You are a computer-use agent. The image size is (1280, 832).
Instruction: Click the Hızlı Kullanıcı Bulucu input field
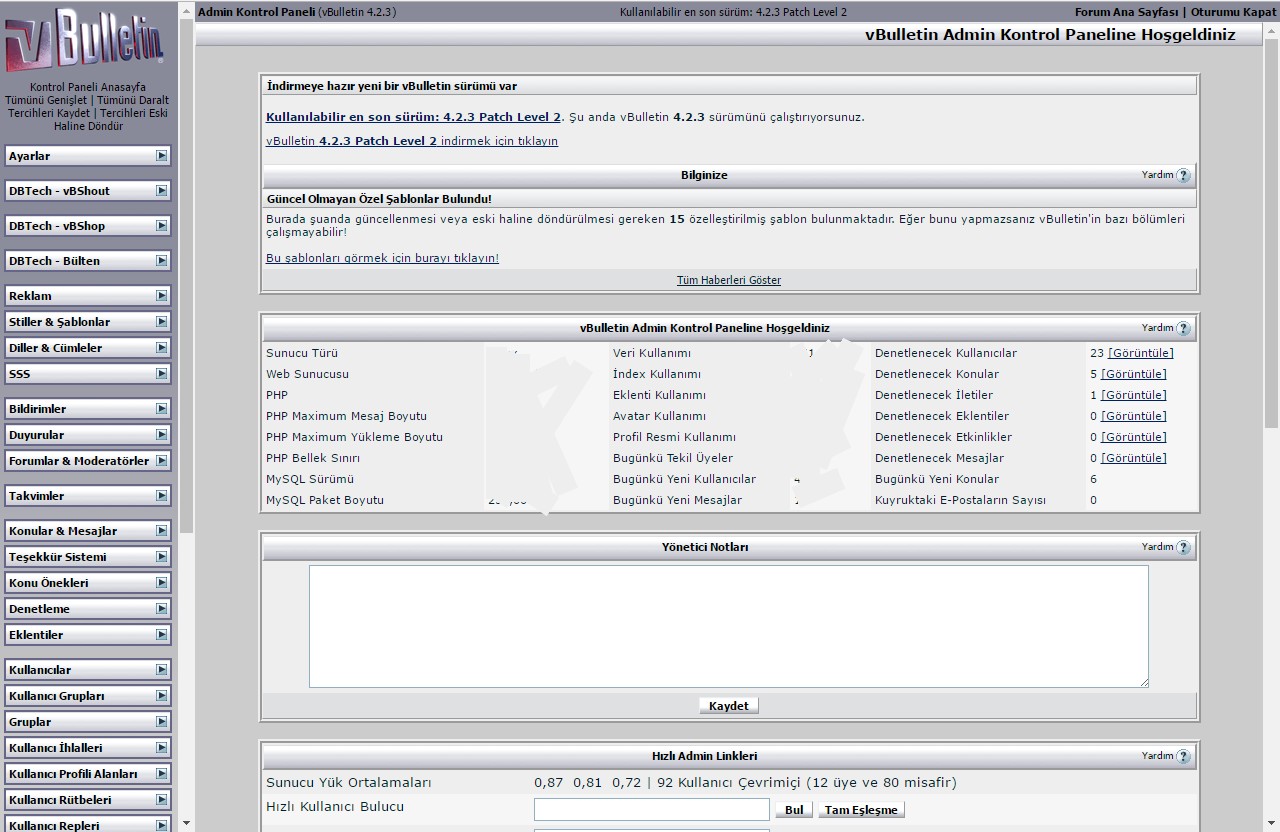[x=652, y=810]
